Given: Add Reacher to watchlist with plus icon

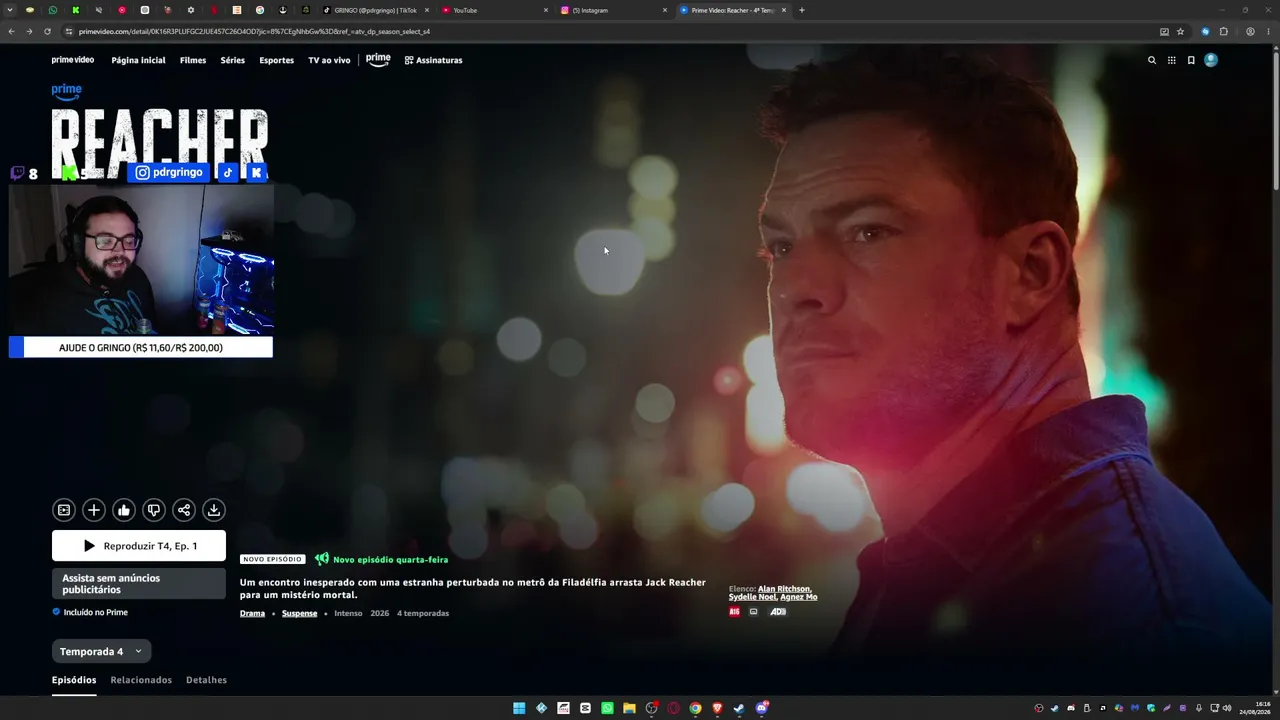Looking at the screenshot, I should tap(94, 510).
